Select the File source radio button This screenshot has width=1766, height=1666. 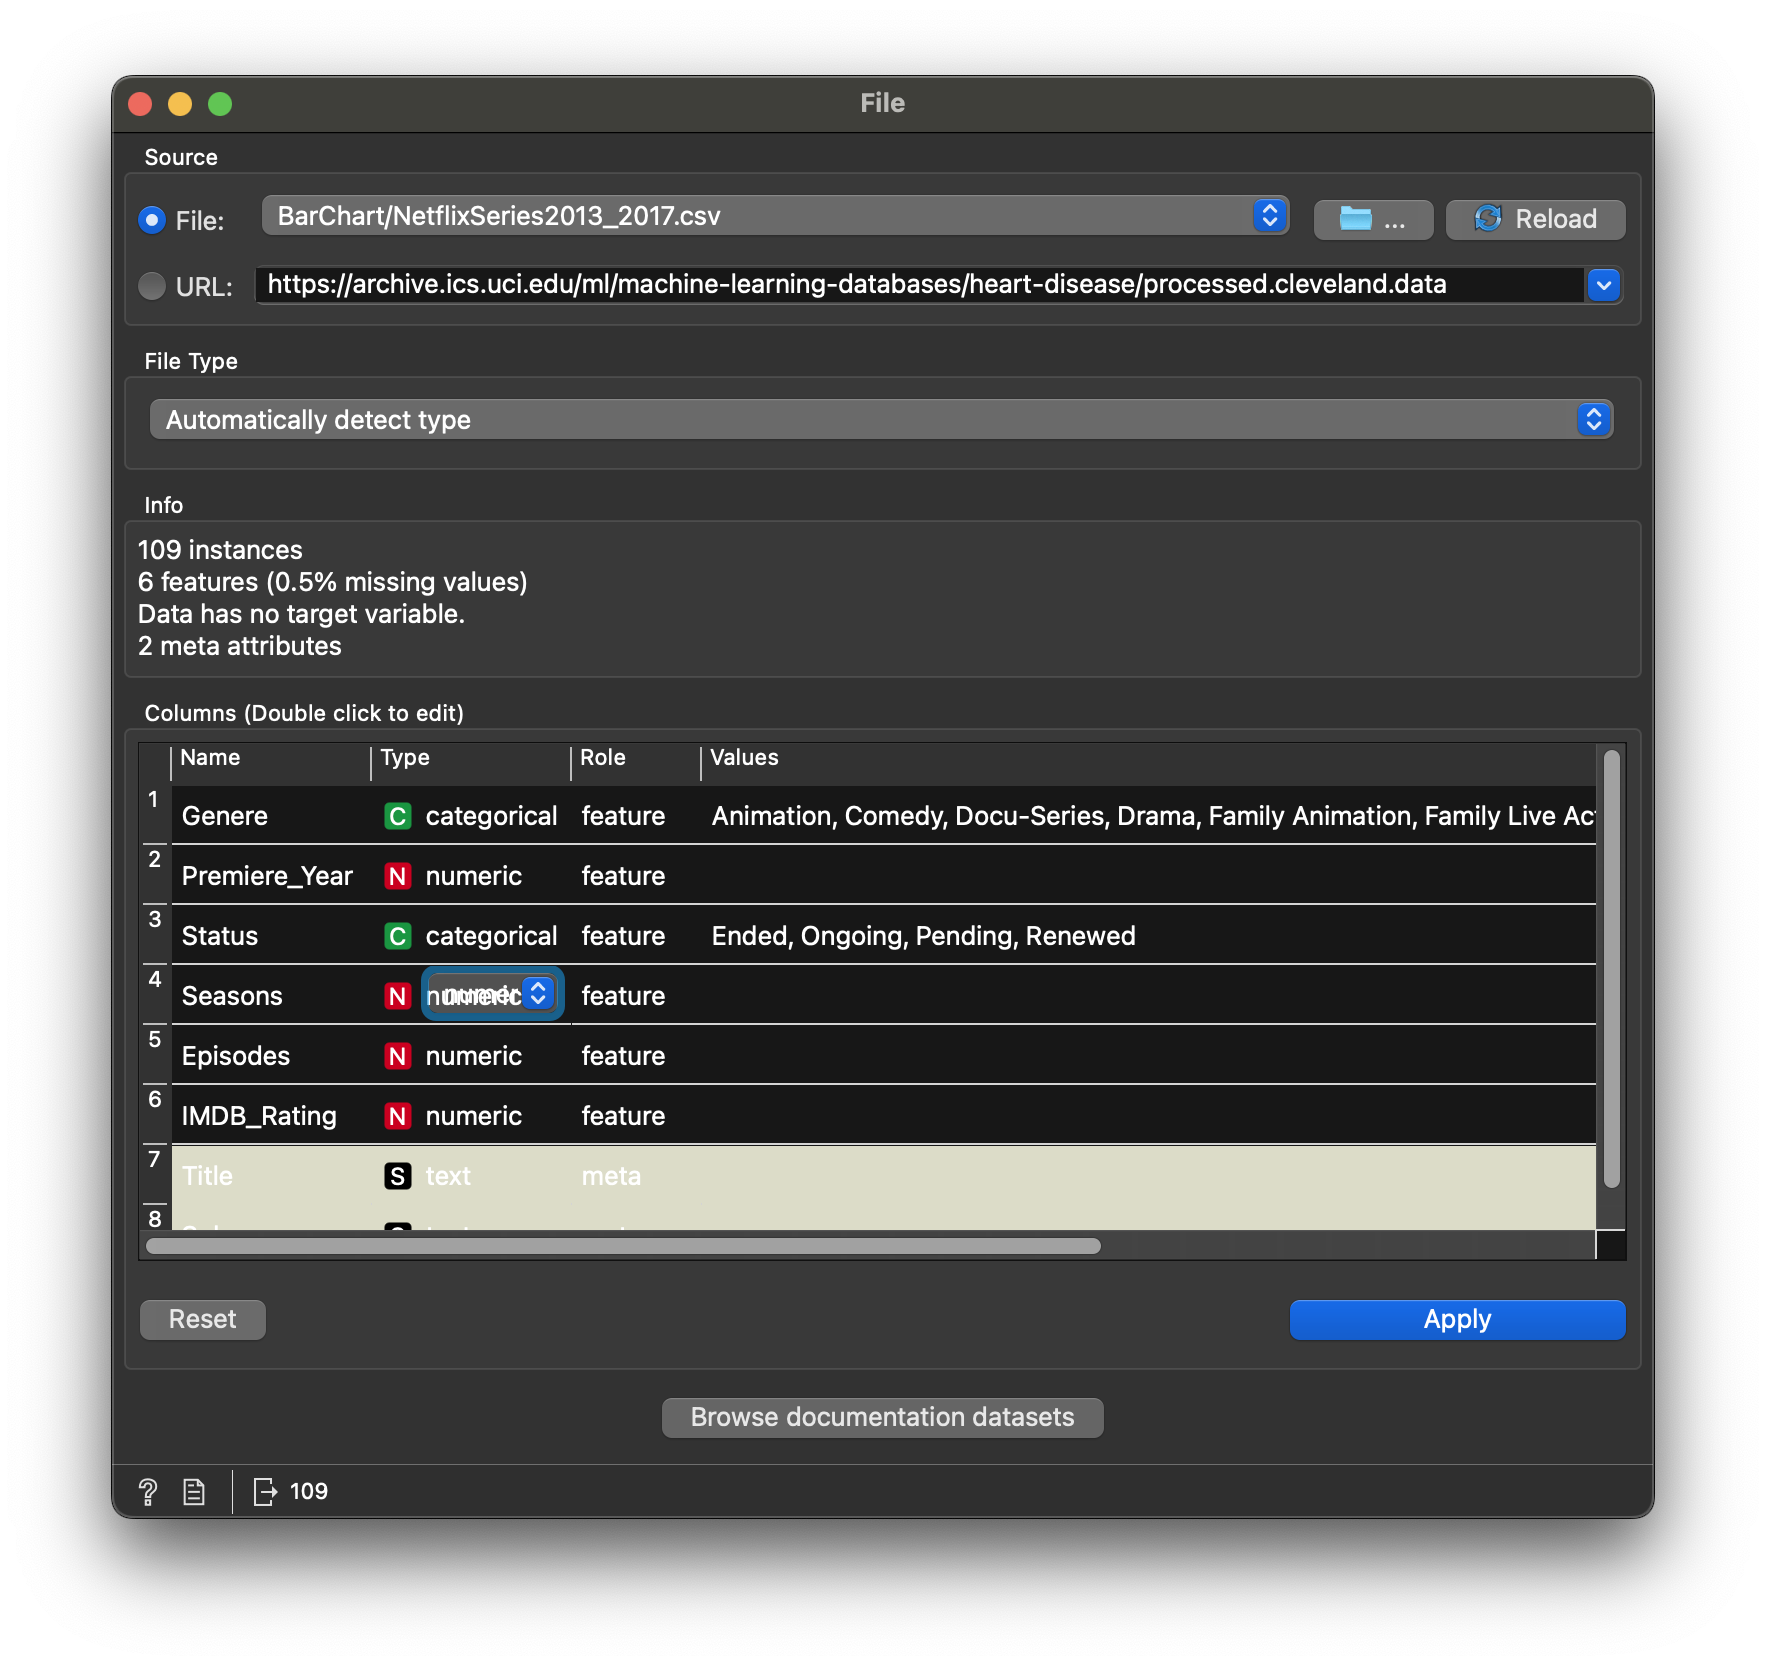click(x=152, y=220)
